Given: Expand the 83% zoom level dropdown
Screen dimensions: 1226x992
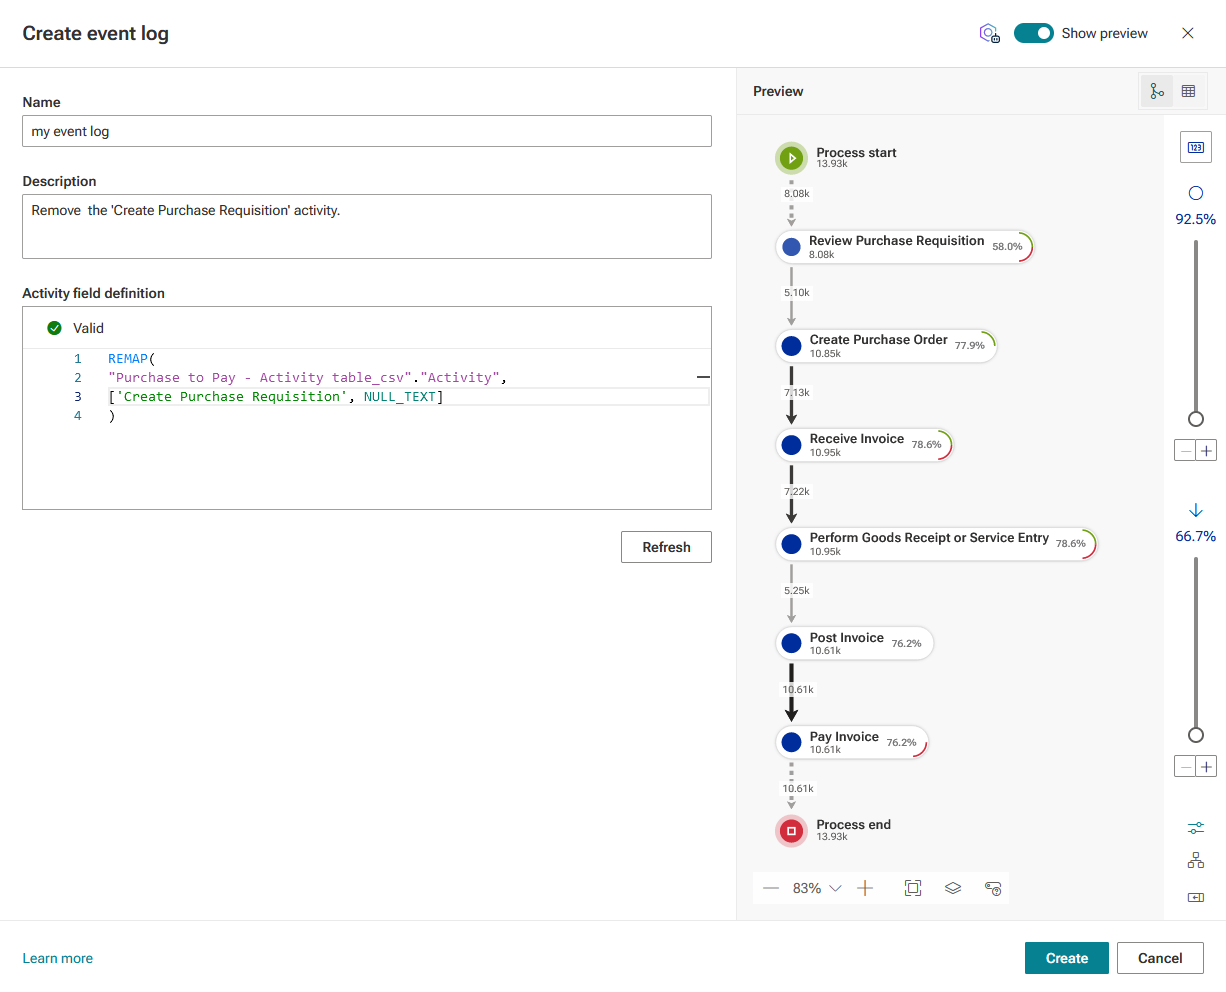Looking at the screenshot, I should (x=817, y=888).
